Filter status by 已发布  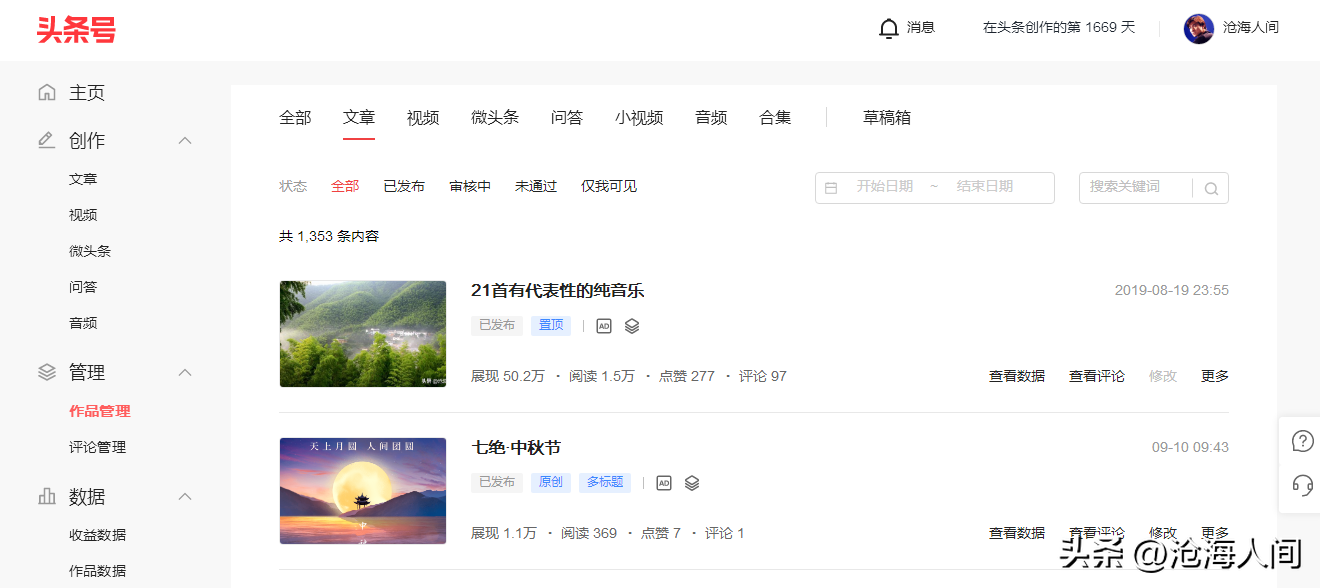[x=404, y=187]
